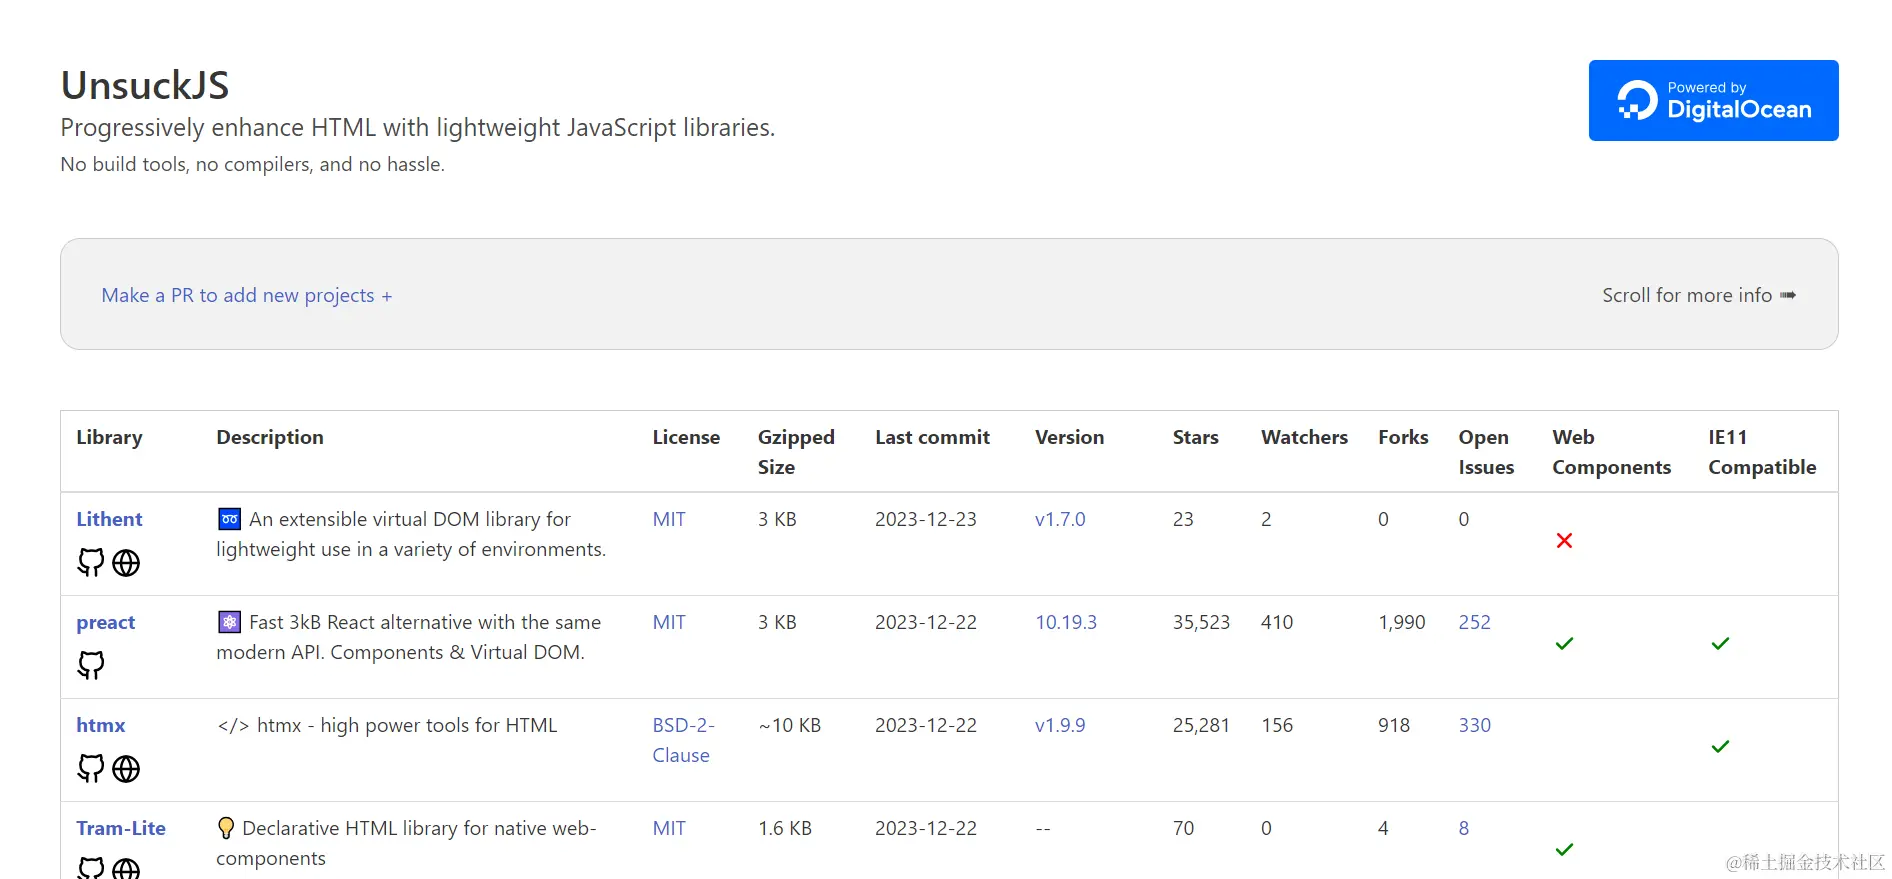
Task: Open preact's 252 open issues link
Action: (x=1474, y=622)
